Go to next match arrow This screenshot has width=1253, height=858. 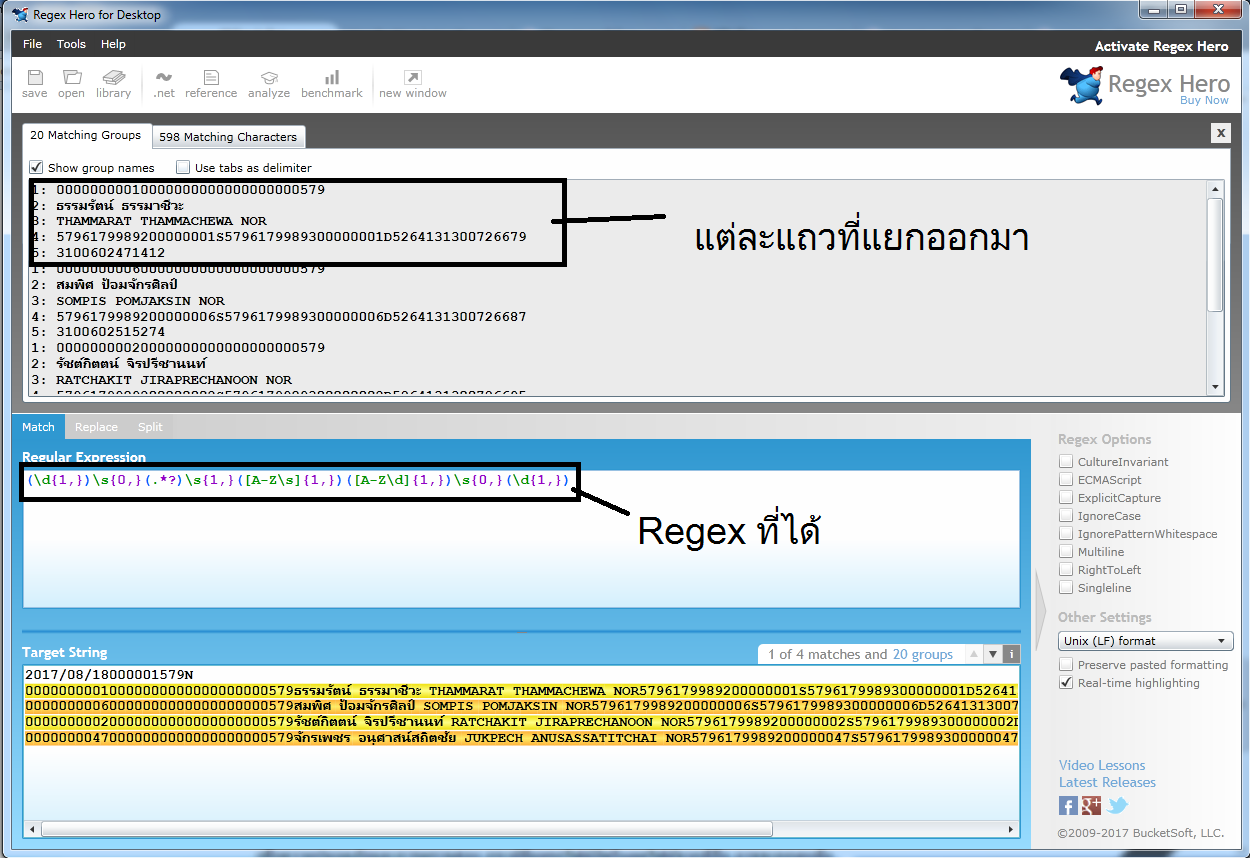click(993, 654)
